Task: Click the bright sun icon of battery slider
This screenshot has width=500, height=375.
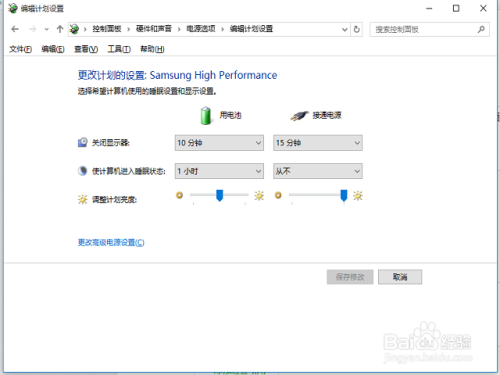Action: 259,195
